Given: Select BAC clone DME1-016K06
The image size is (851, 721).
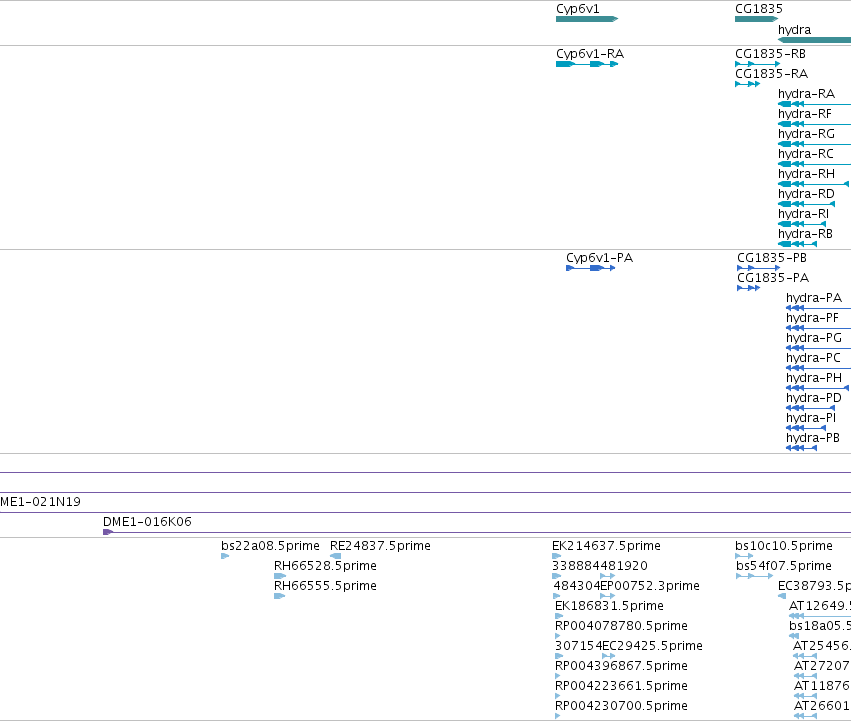Looking at the screenshot, I should (147, 522).
